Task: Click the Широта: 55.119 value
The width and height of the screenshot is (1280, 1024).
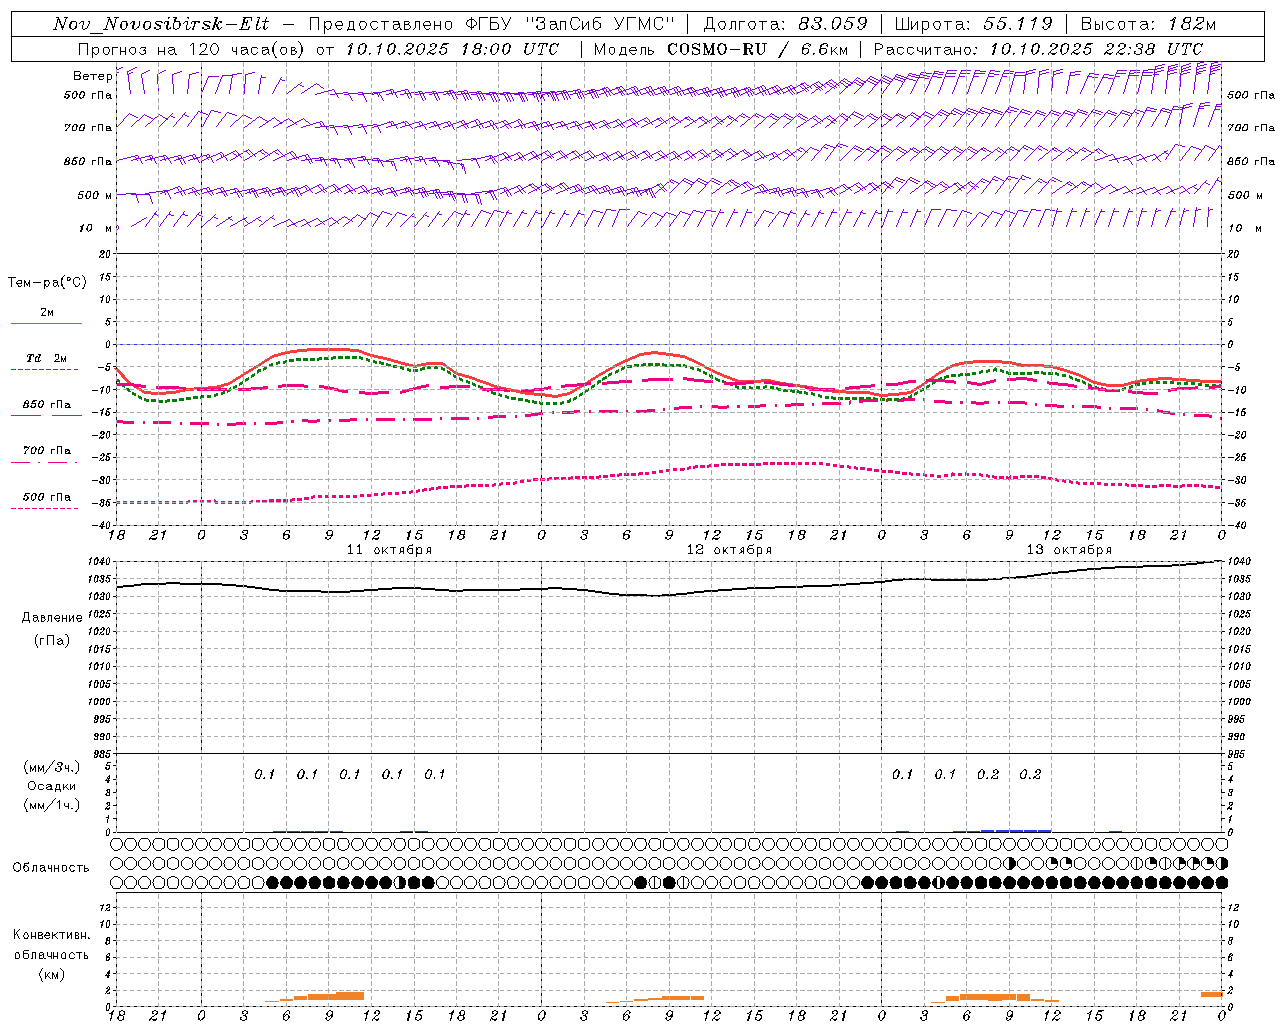Action: pos(973,24)
